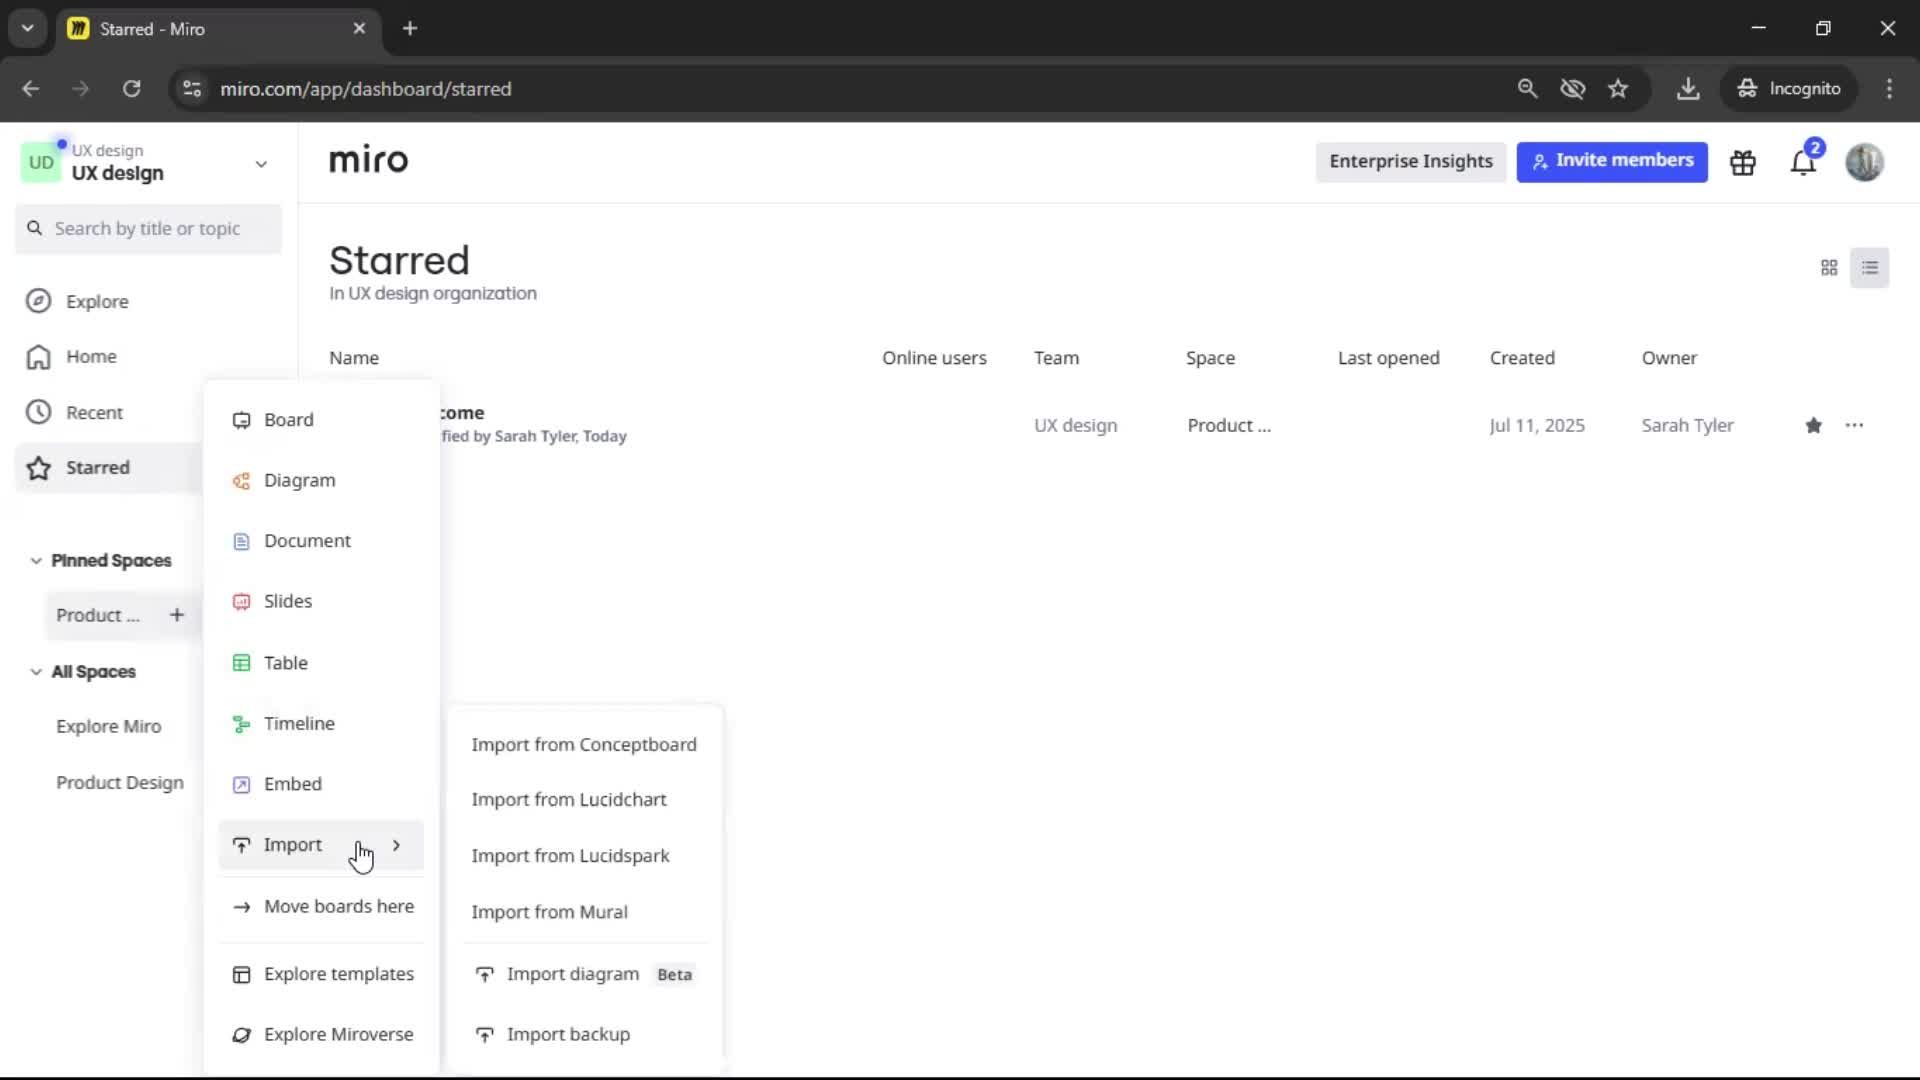Click the Incognito profile indicator
The width and height of the screenshot is (1920, 1080).
(x=1789, y=89)
